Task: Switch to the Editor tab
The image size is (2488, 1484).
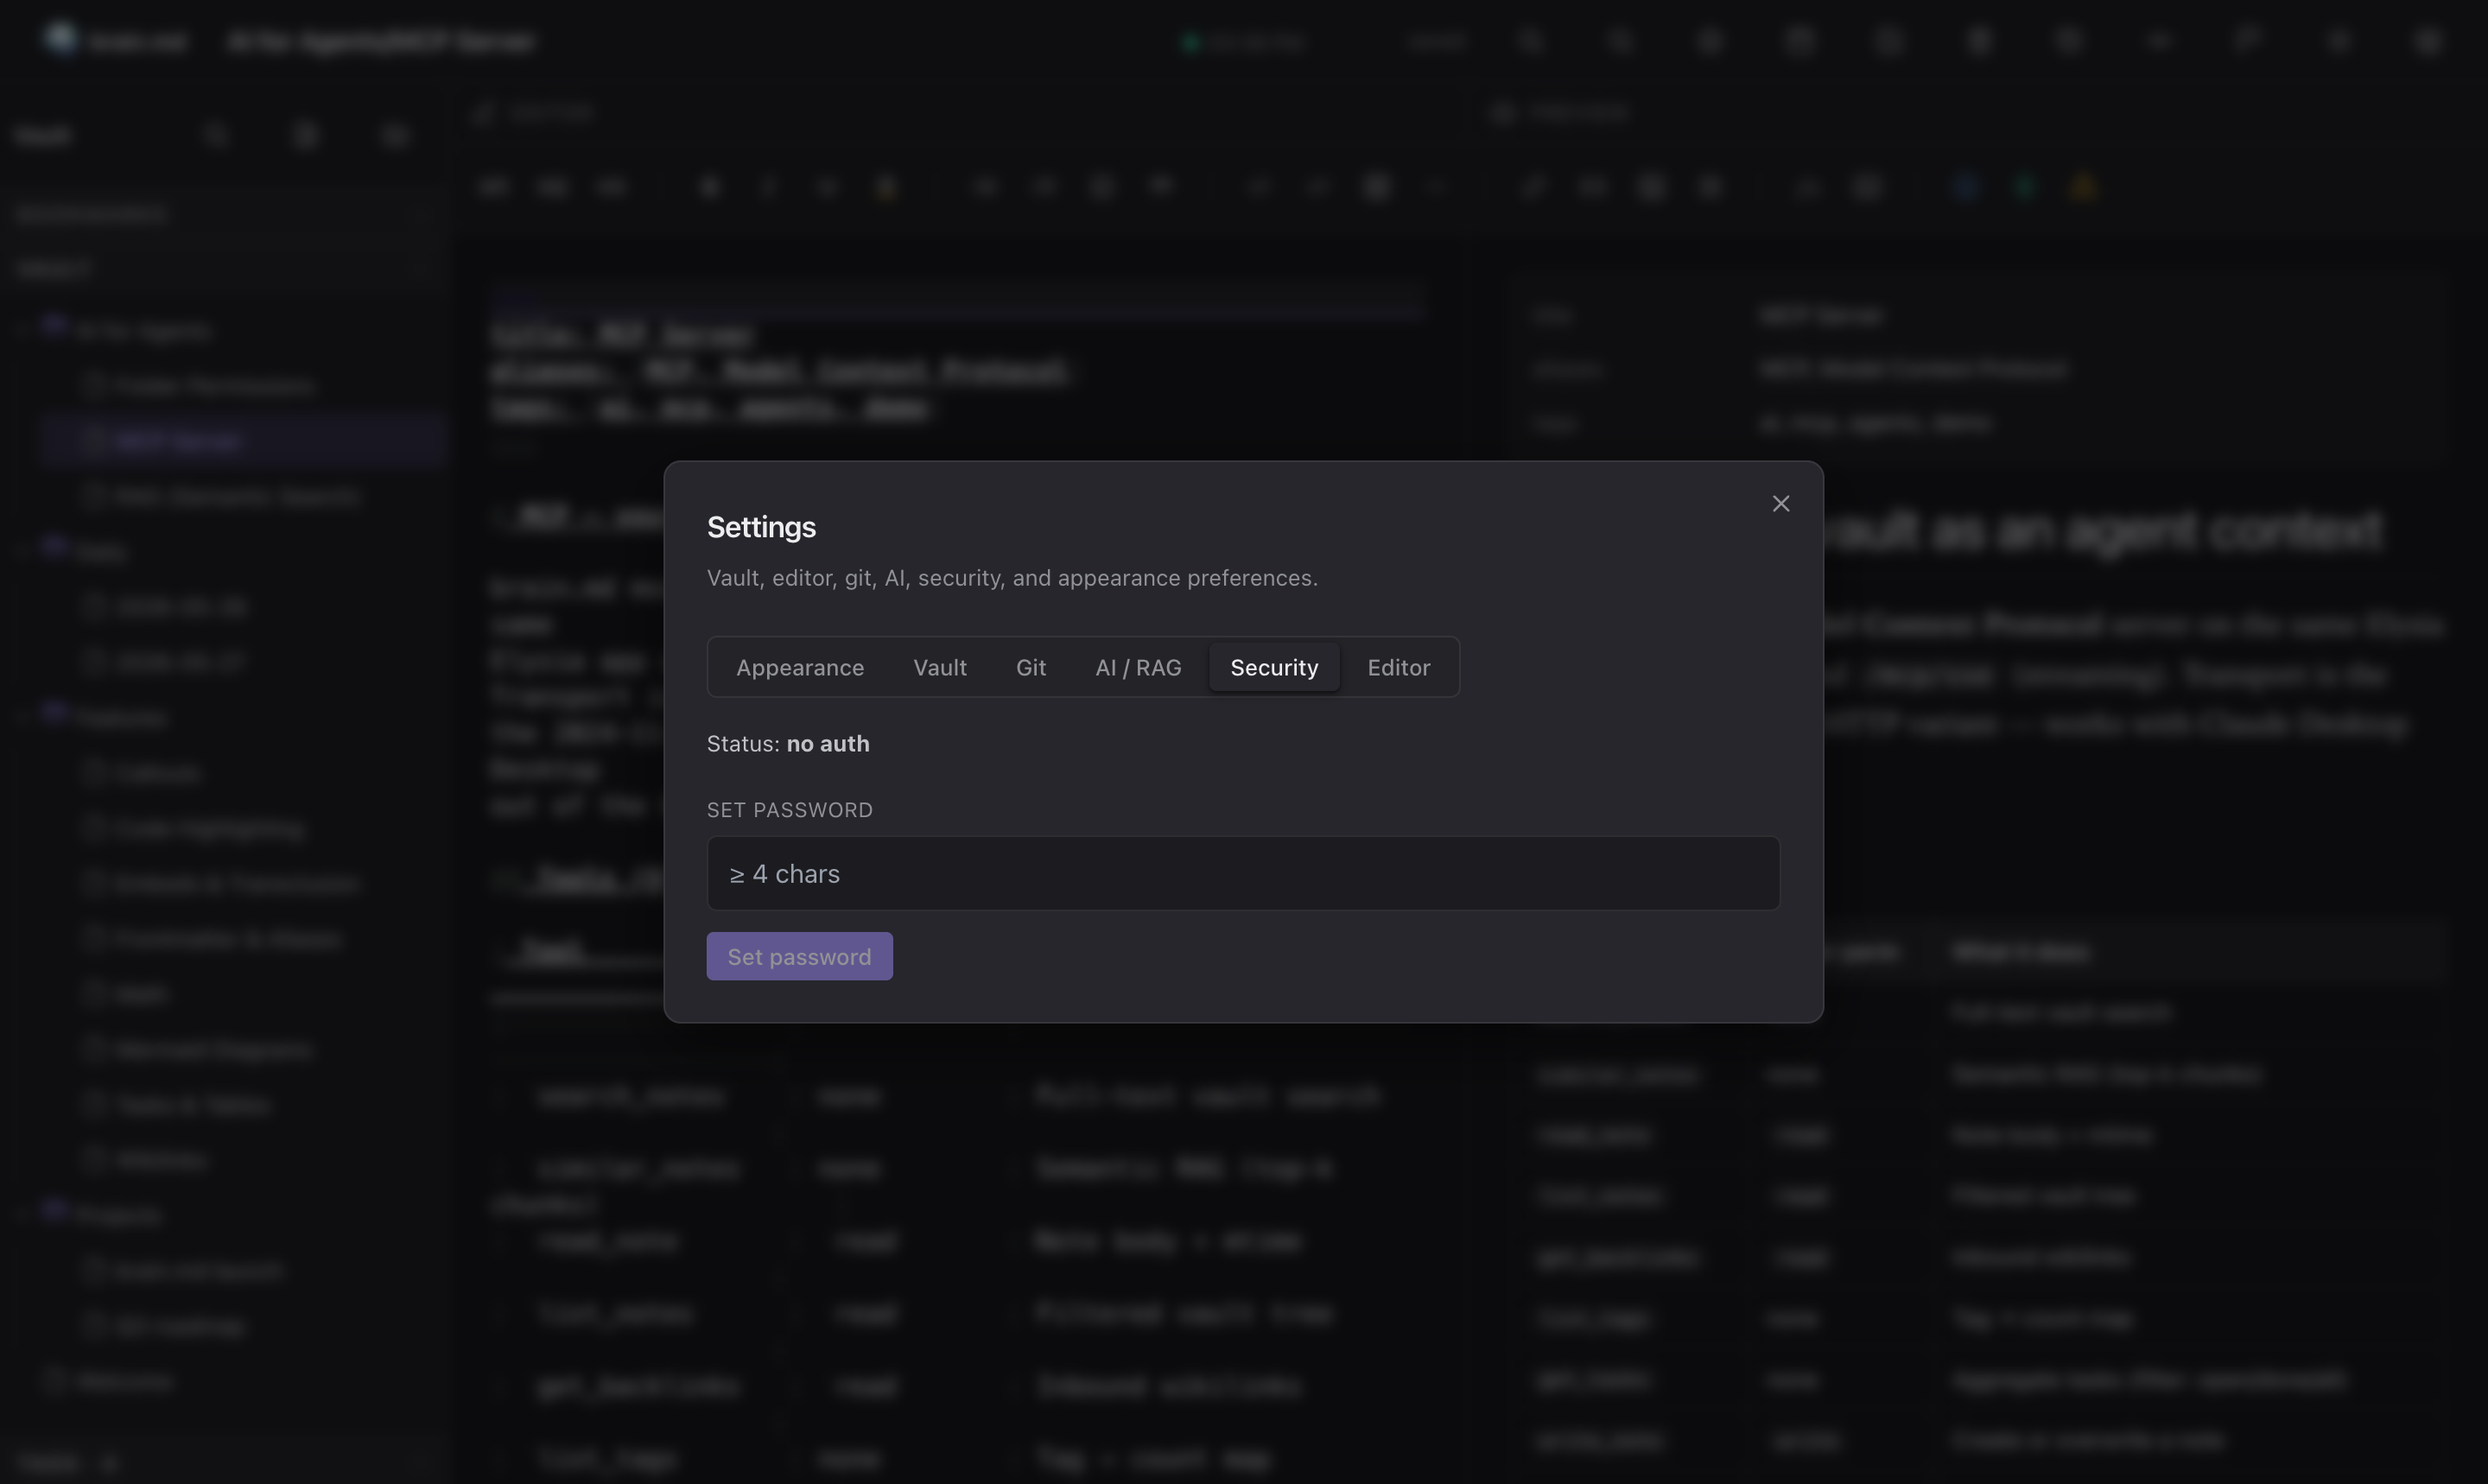Action: 1398,667
